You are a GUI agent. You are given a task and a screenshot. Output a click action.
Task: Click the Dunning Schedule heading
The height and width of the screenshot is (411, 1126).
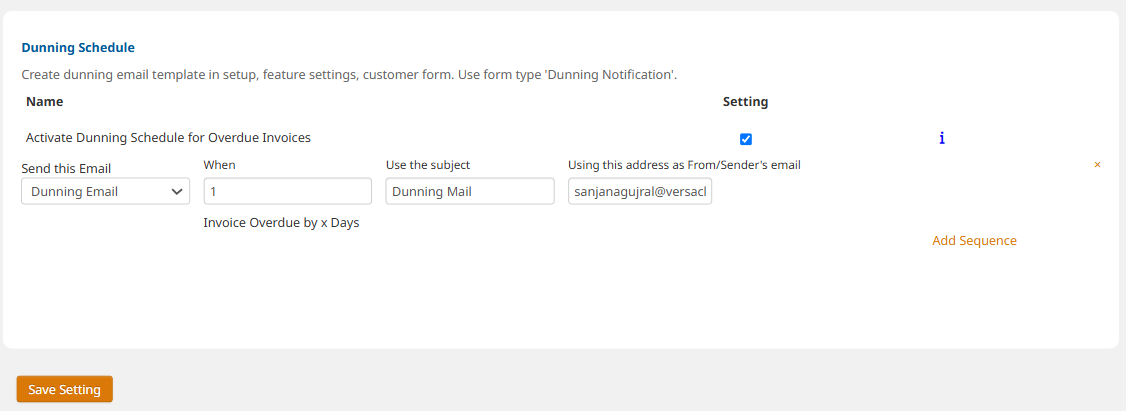pos(78,48)
